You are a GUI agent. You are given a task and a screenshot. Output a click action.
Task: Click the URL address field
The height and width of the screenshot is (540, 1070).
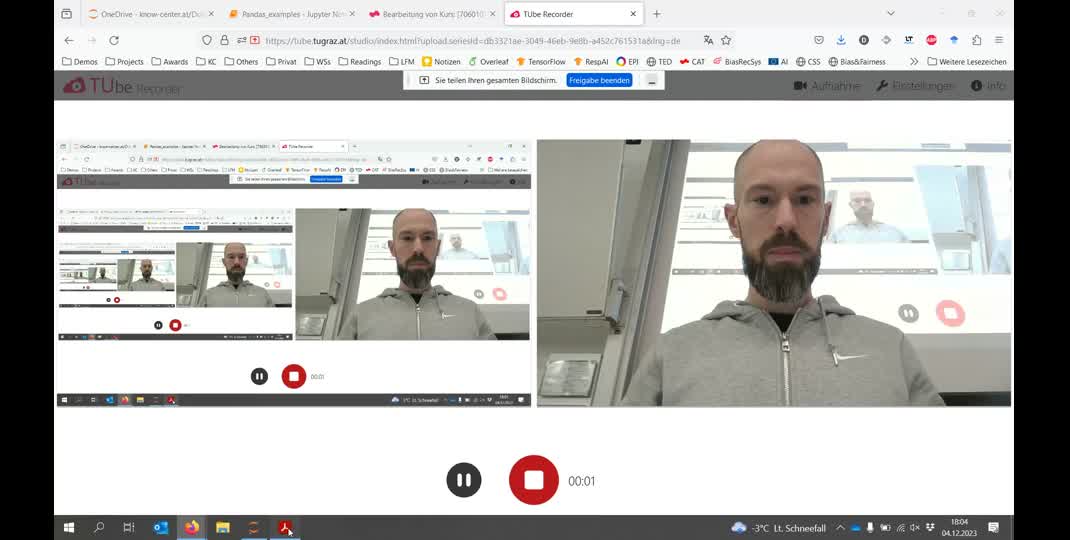[470, 40]
